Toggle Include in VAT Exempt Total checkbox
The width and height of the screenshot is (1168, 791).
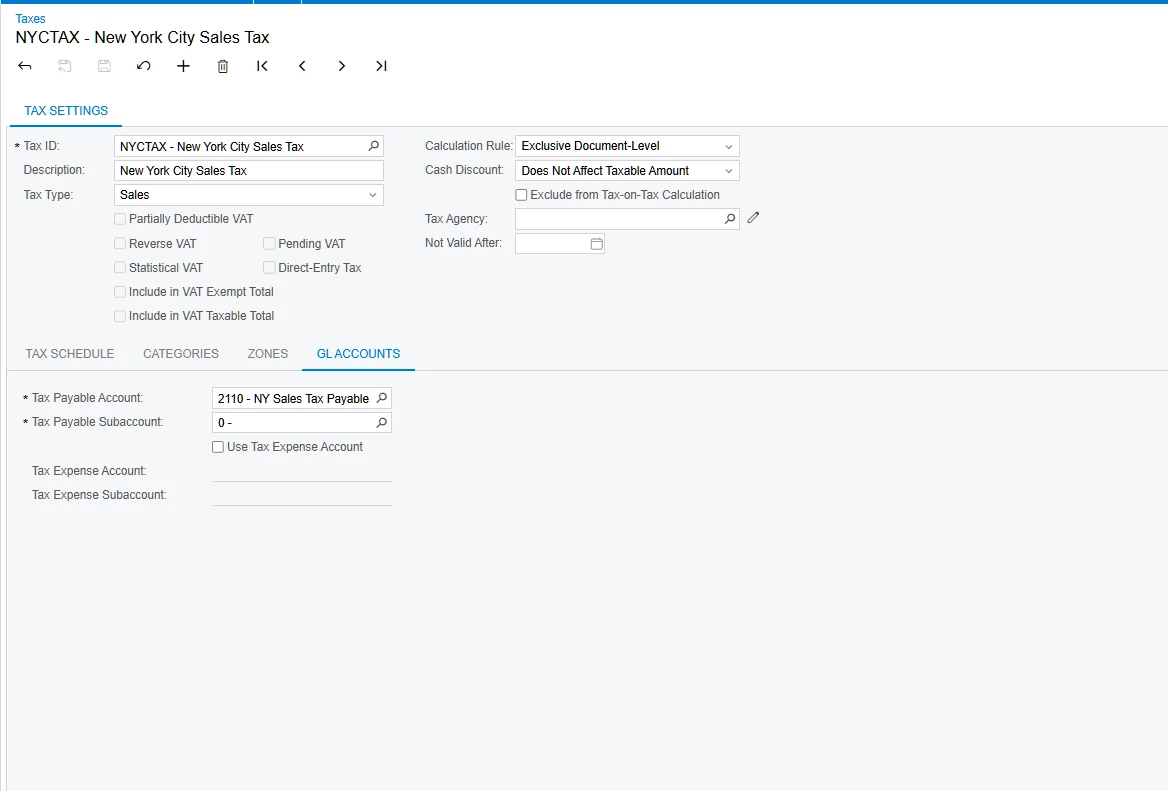point(120,292)
